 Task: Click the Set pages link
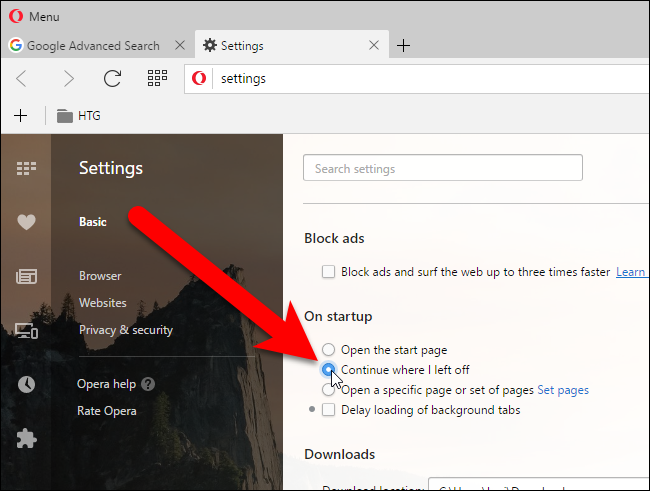click(563, 390)
